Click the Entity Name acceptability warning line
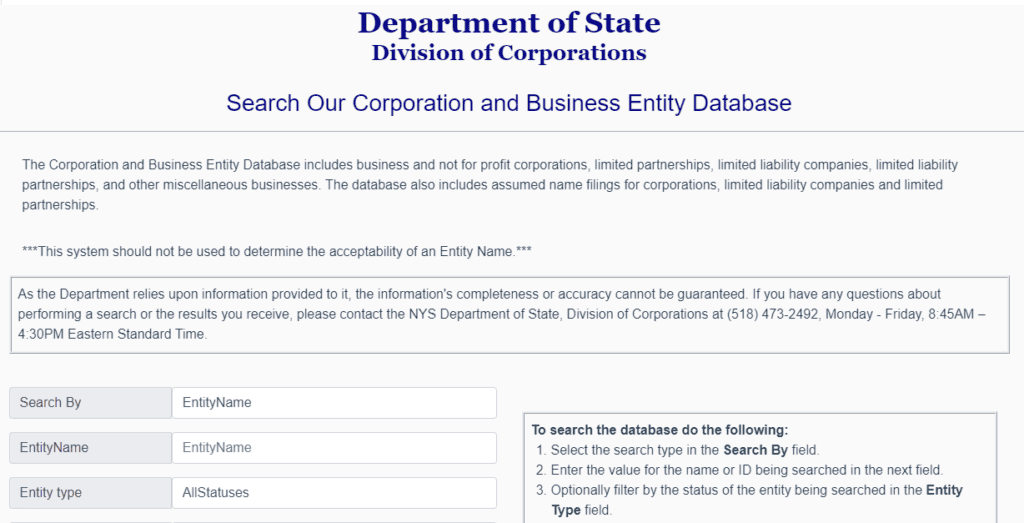Image resolution: width=1024 pixels, height=523 pixels. [276, 251]
